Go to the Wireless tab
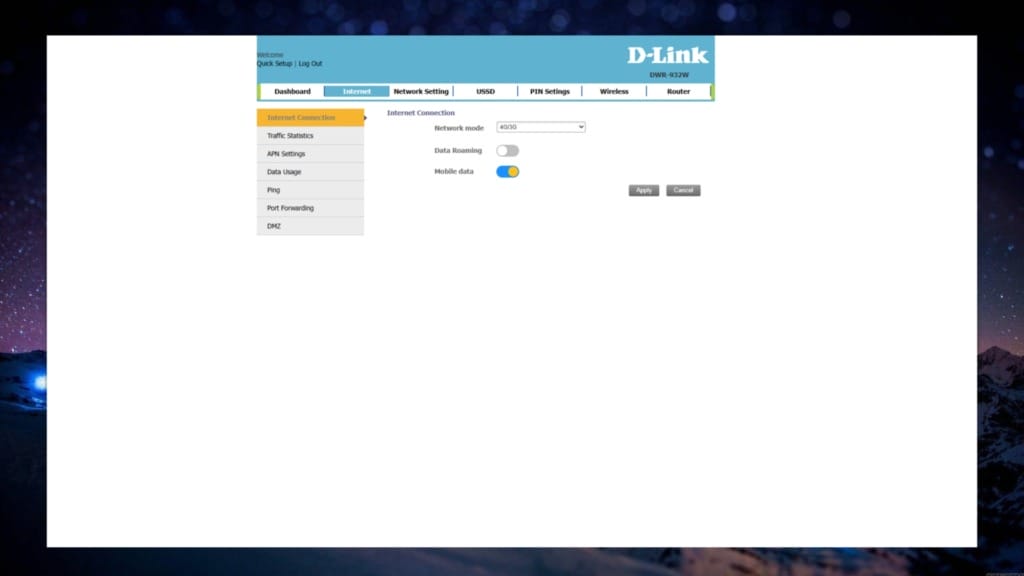The image size is (1024, 576). pos(613,91)
